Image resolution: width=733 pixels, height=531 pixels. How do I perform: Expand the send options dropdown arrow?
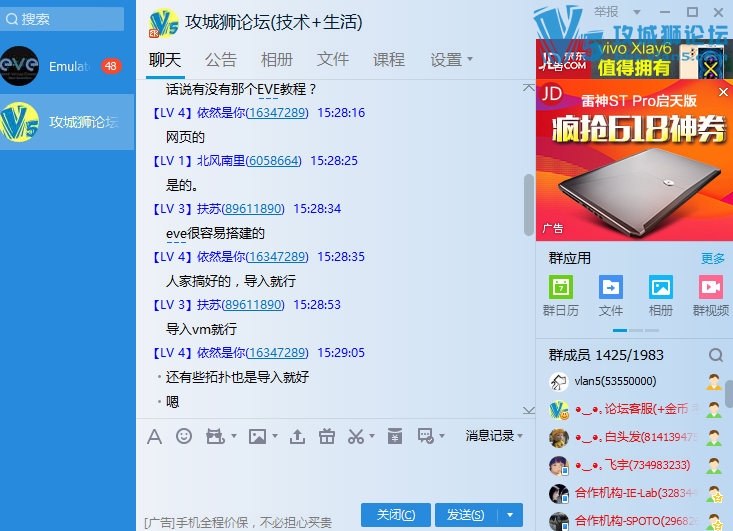pos(511,515)
